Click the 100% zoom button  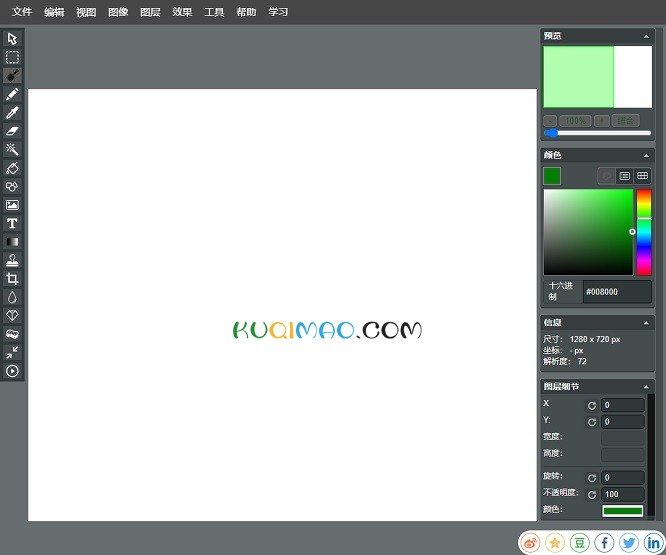click(575, 121)
